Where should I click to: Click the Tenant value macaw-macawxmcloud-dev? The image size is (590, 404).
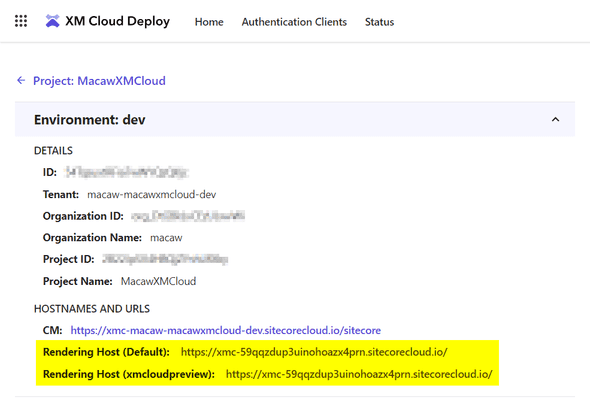152,194
